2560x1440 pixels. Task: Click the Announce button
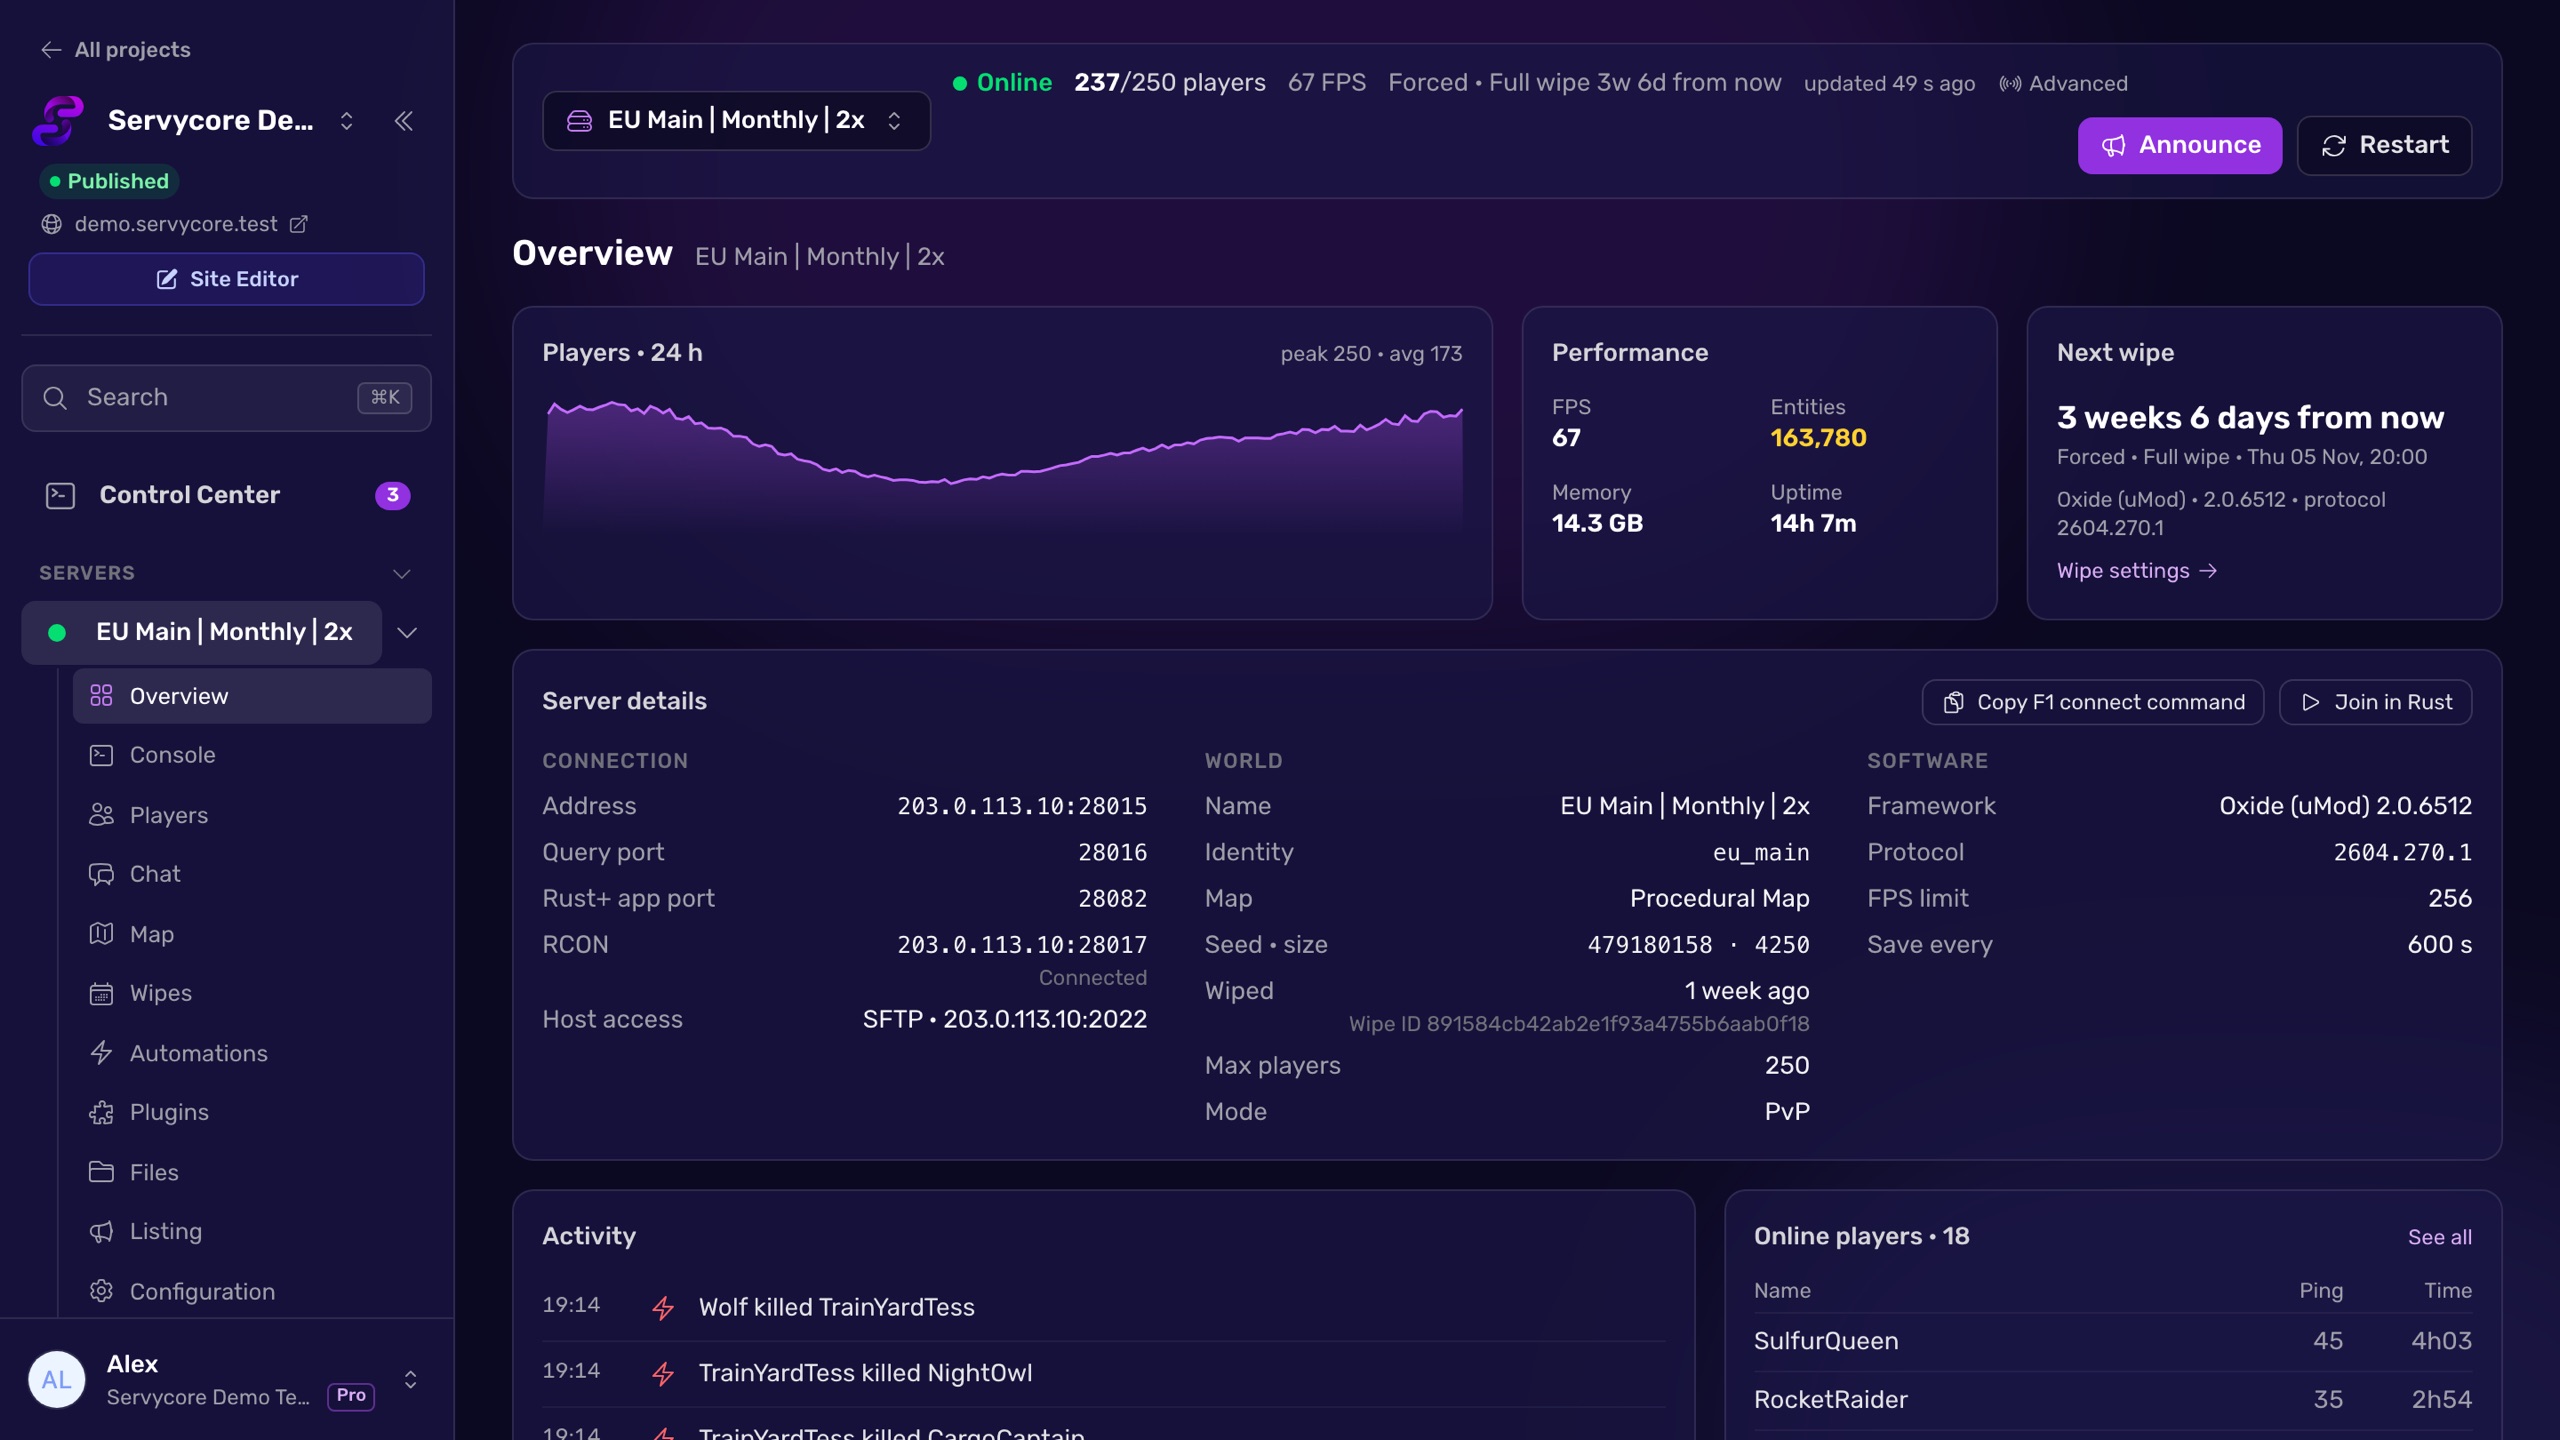pos(2180,146)
